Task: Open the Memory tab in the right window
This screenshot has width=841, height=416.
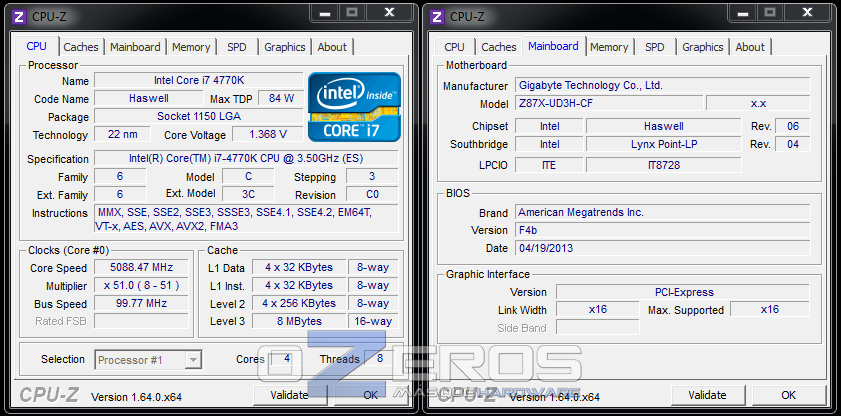Action: click(609, 47)
